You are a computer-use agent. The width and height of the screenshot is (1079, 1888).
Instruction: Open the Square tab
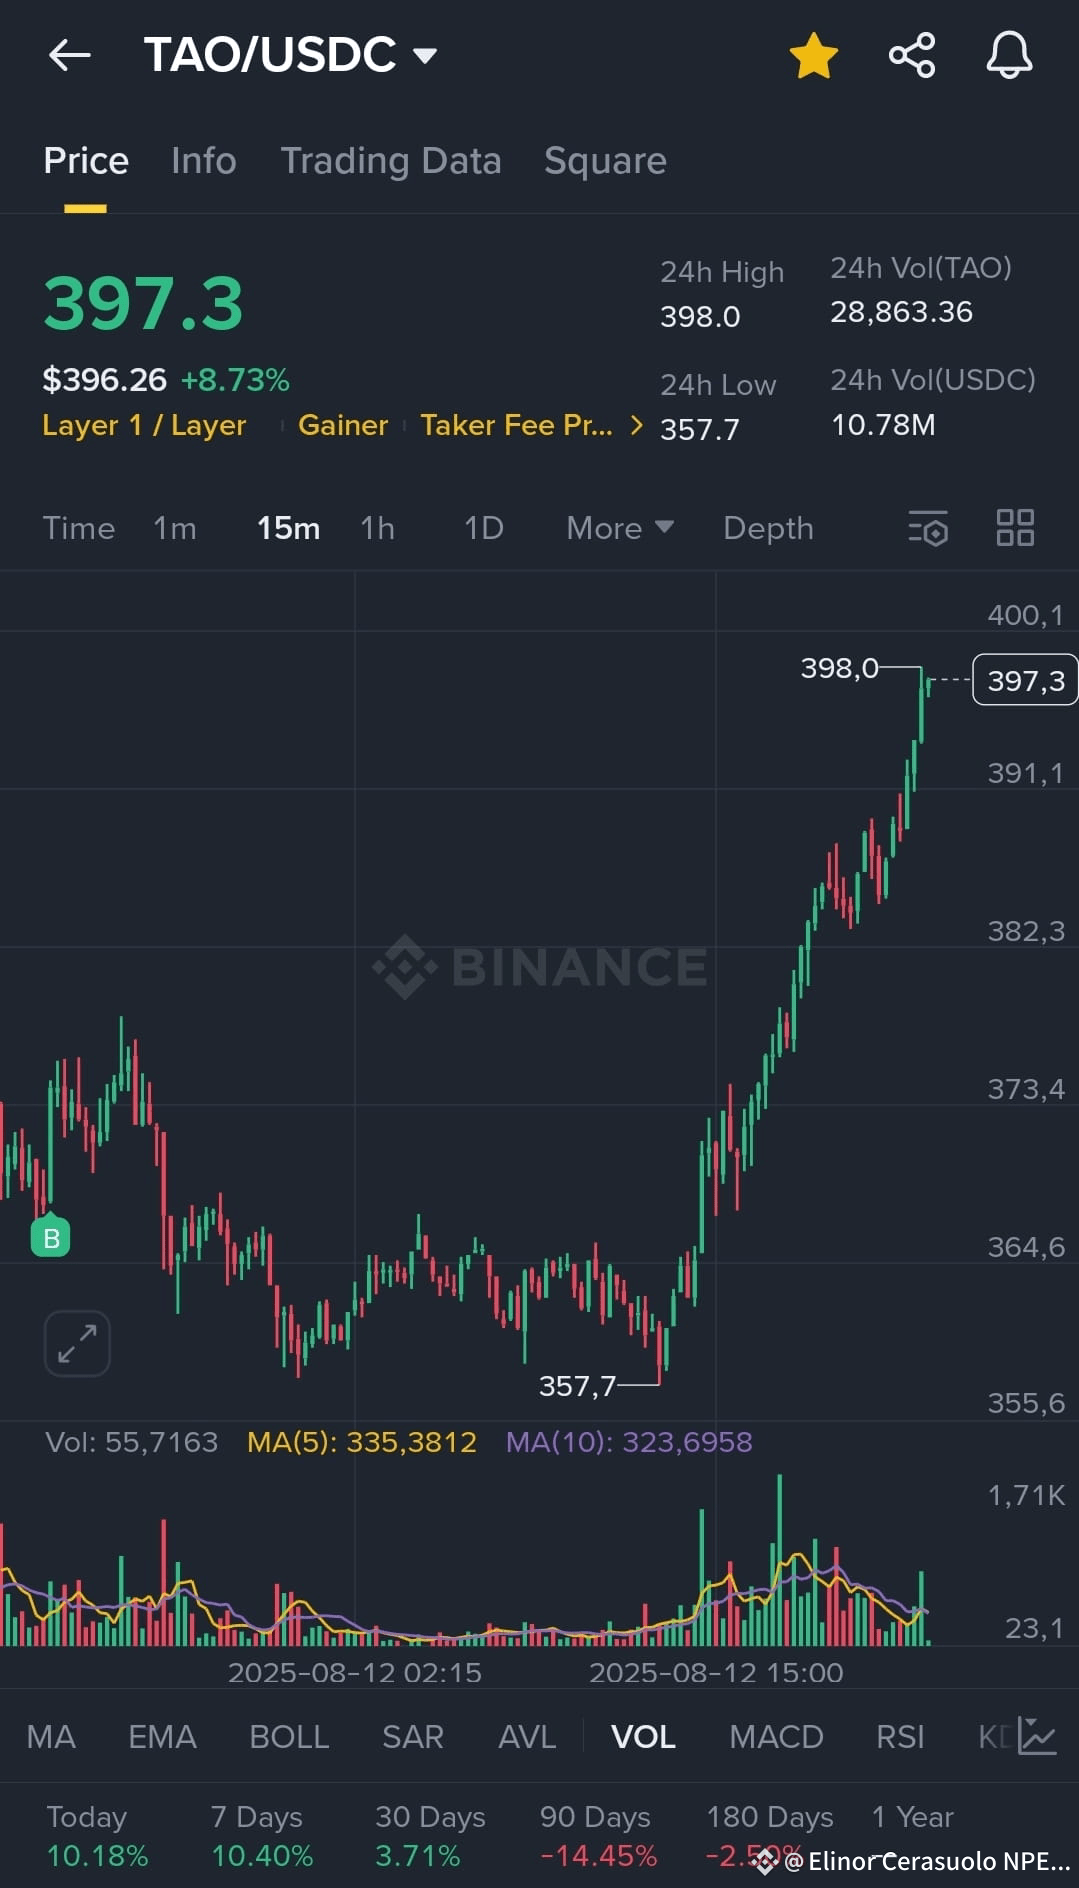point(605,161)
